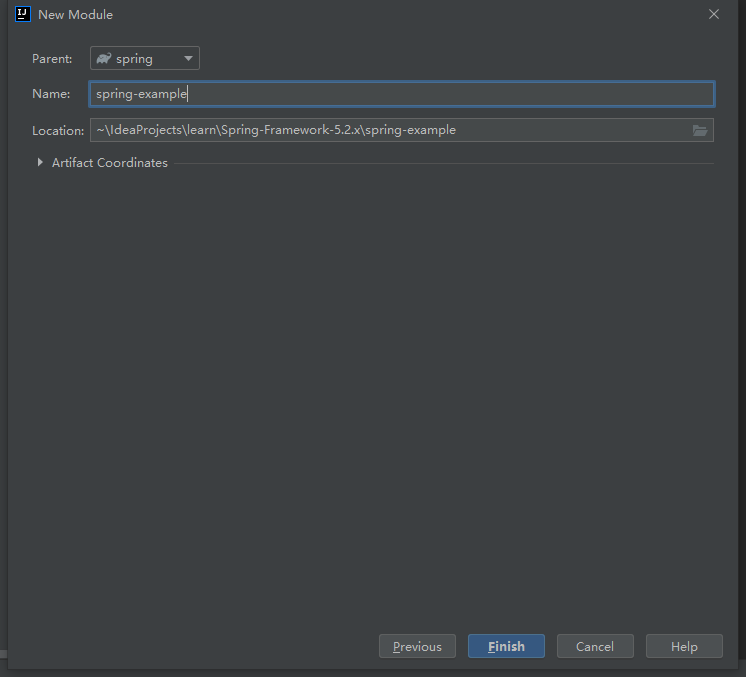Go back with the Previous button
Viewport: 746px width, 677px height.
pyautogui.click(x=417, y=646)
